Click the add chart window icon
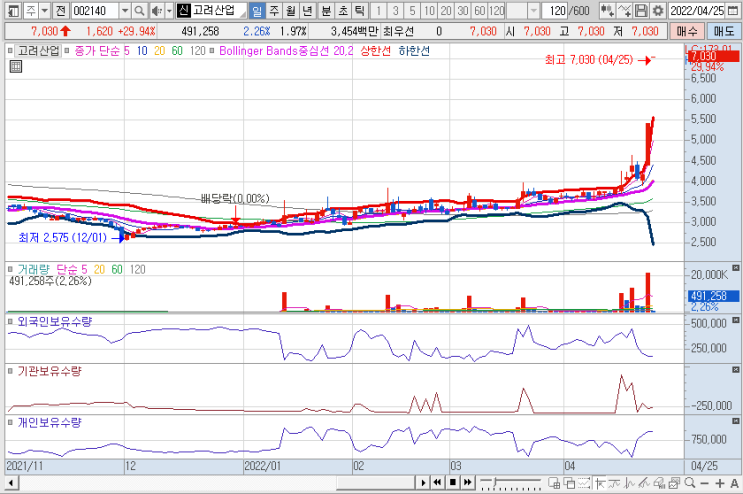 click(x=554, y=483)
